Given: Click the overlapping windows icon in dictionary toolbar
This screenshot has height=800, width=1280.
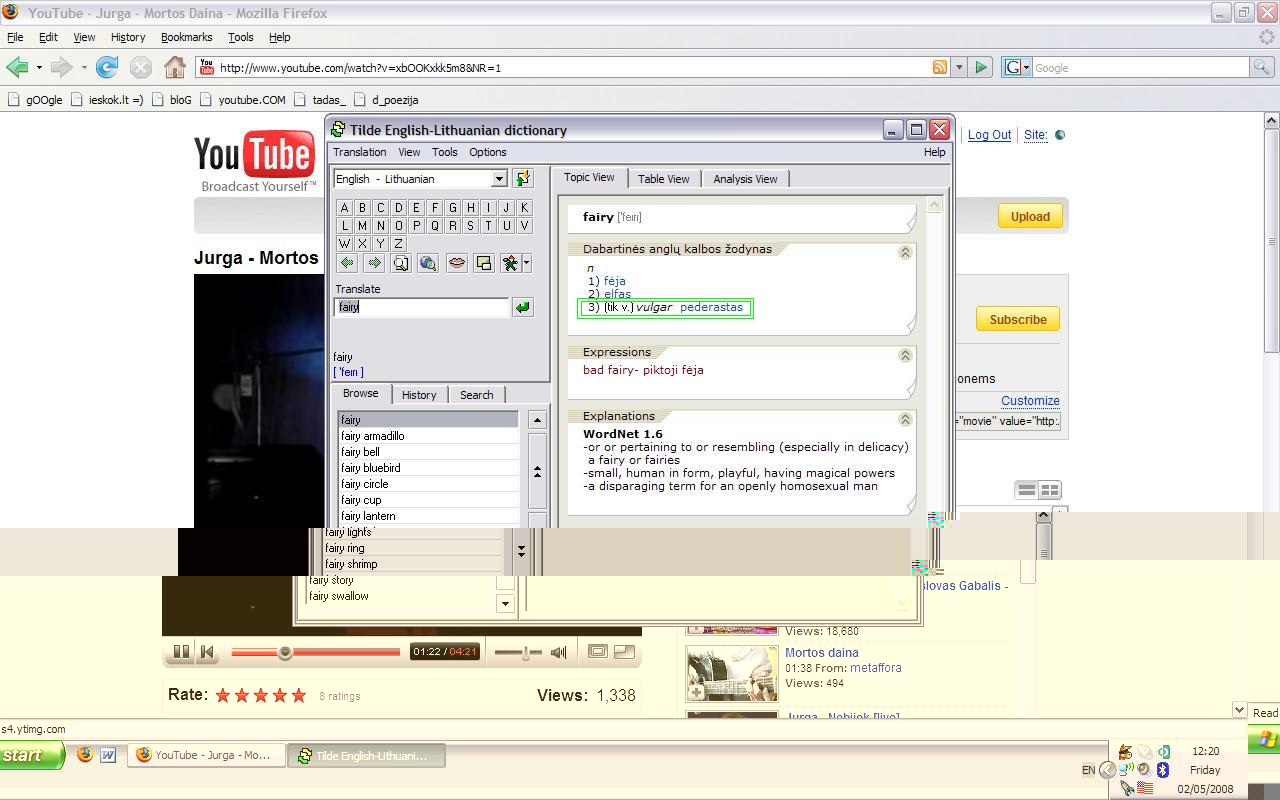Looking at the screenshot, I should 483,263.
